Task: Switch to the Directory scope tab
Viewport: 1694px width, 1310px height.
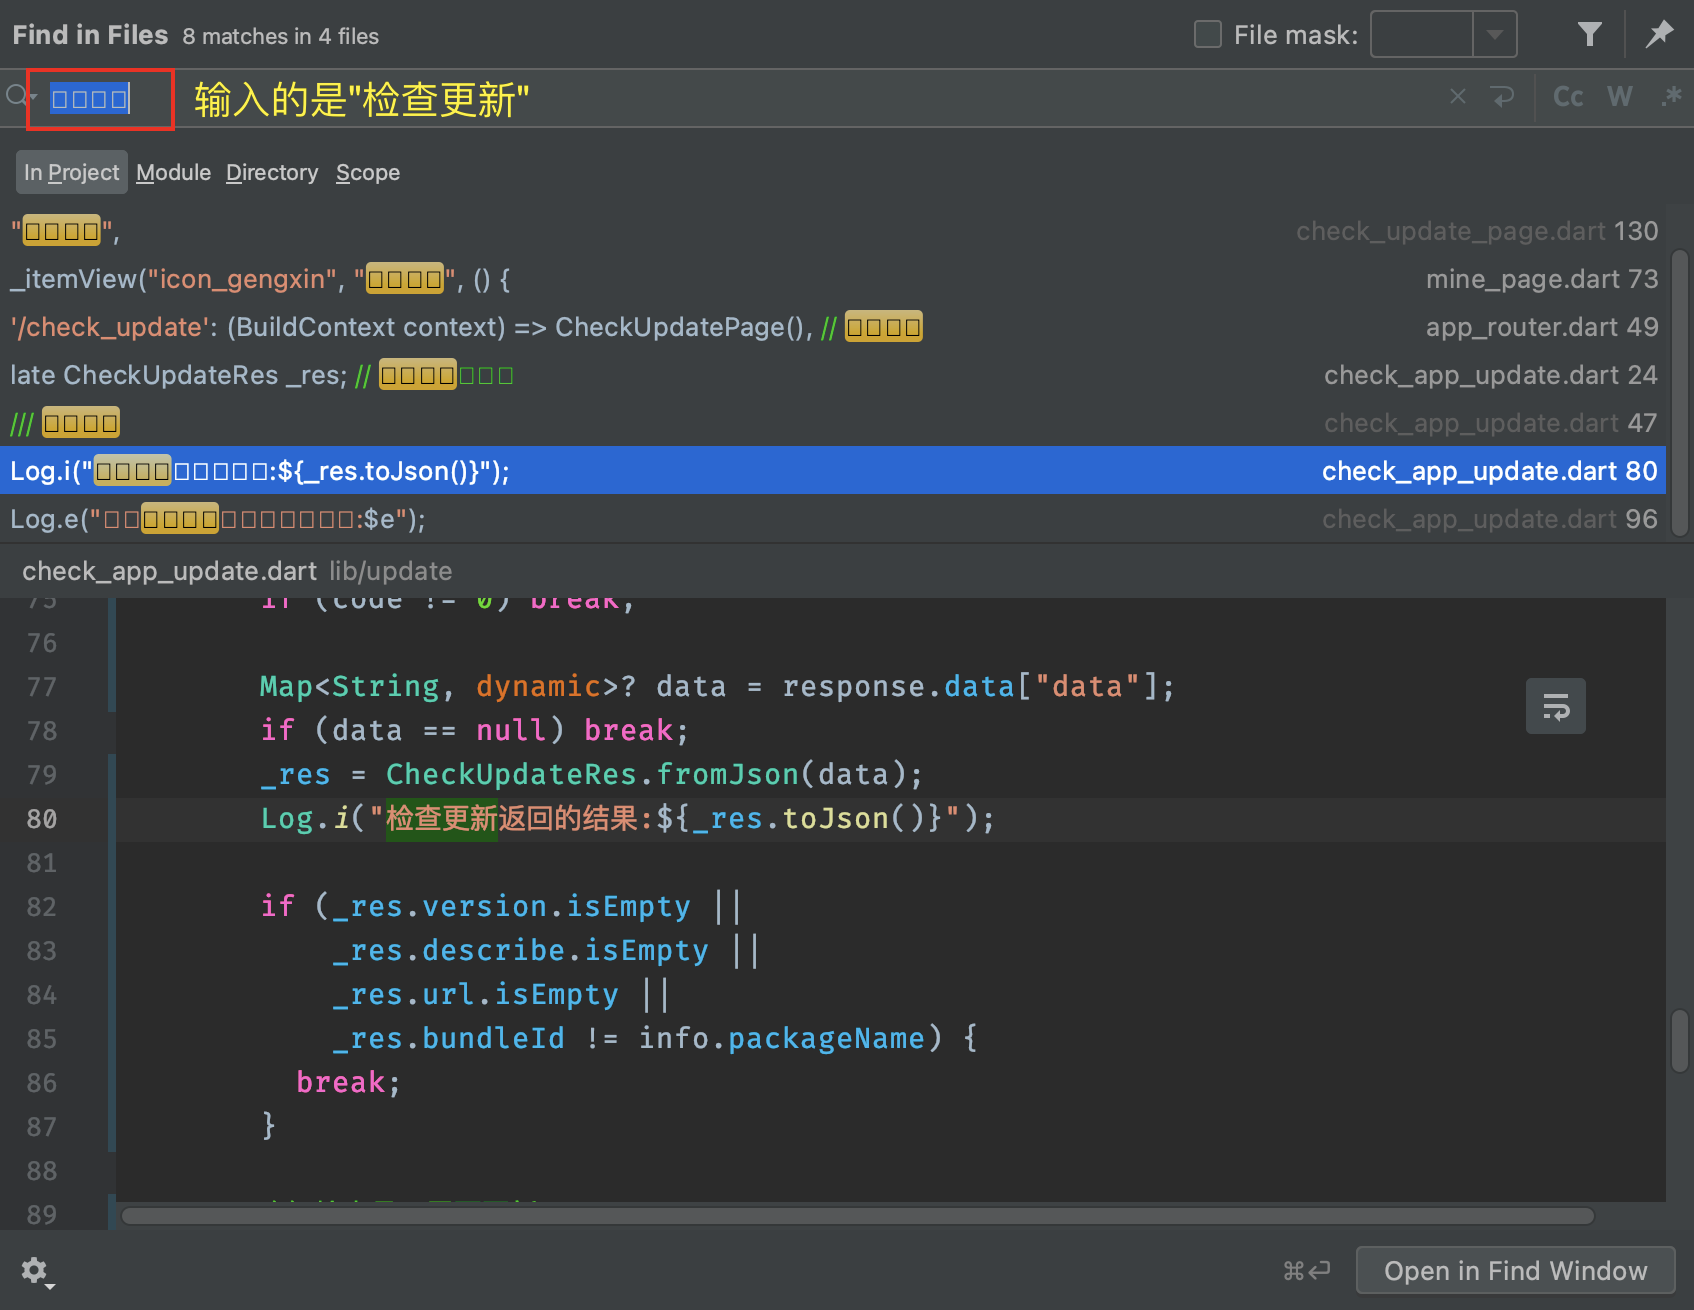Action: tap(272, 173)
